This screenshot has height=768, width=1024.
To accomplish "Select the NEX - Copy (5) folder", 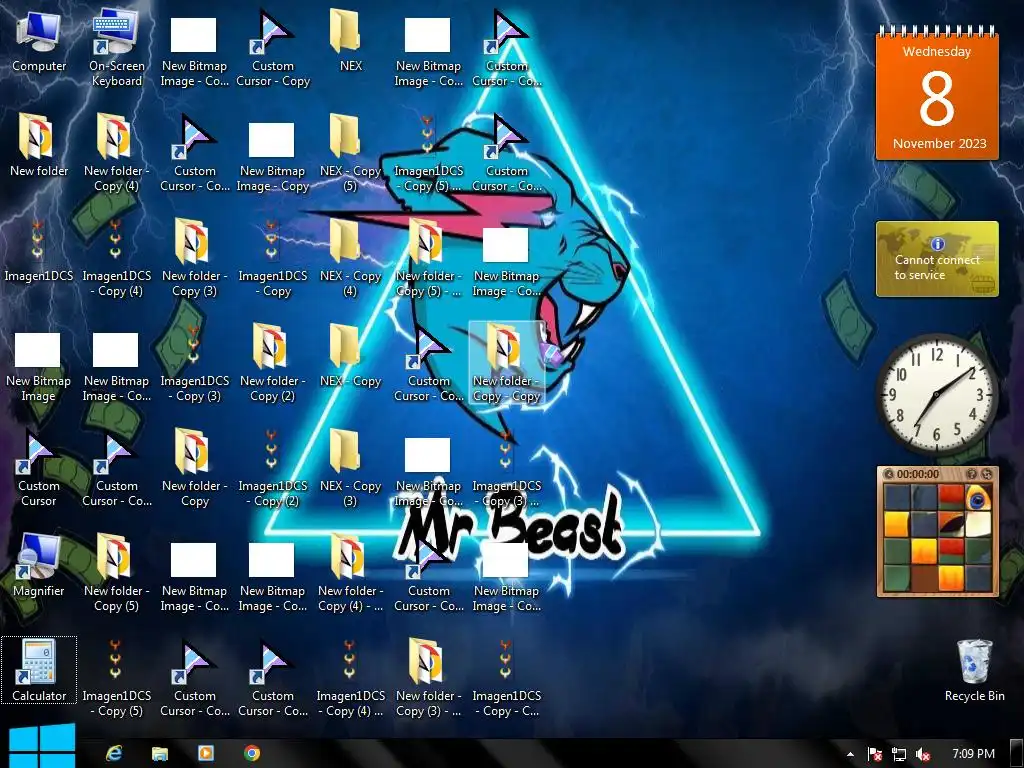I will click(x=350, y=153).
